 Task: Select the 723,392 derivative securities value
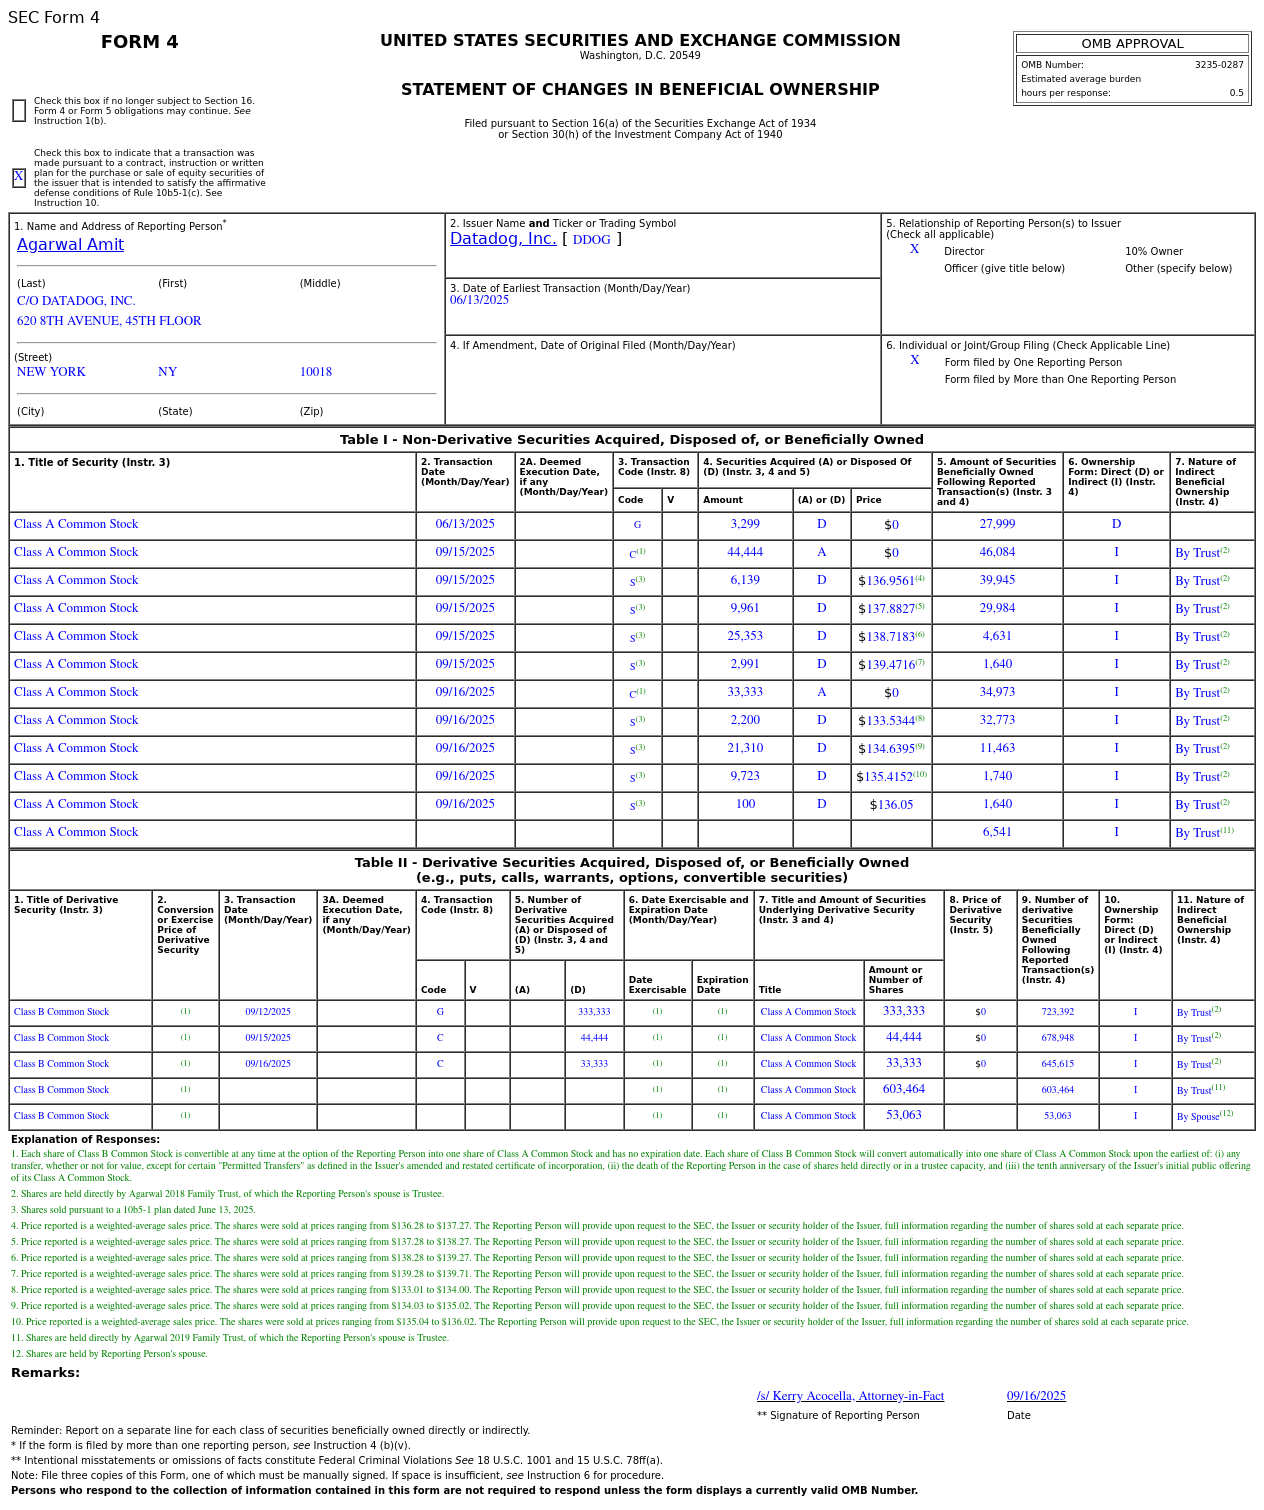[1057, 1012]
